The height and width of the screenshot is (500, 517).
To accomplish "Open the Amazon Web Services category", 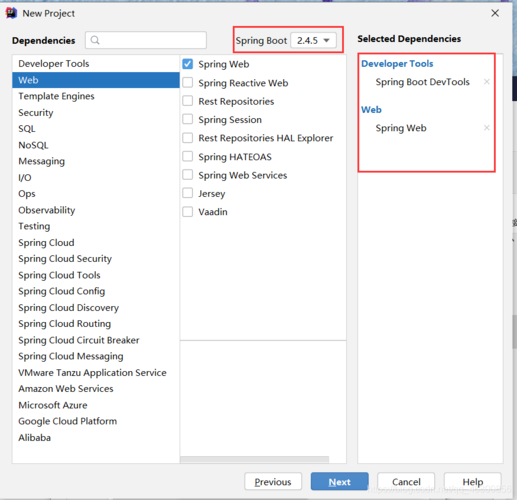I will click(96, 389).
